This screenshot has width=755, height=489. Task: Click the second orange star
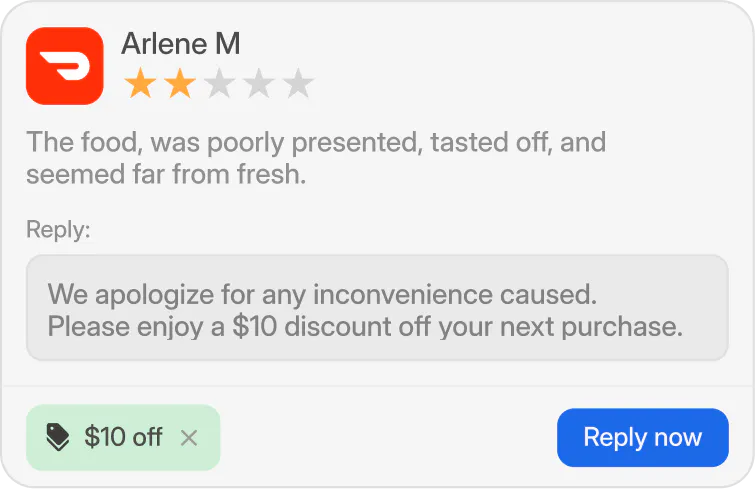(x=179, y=85)
